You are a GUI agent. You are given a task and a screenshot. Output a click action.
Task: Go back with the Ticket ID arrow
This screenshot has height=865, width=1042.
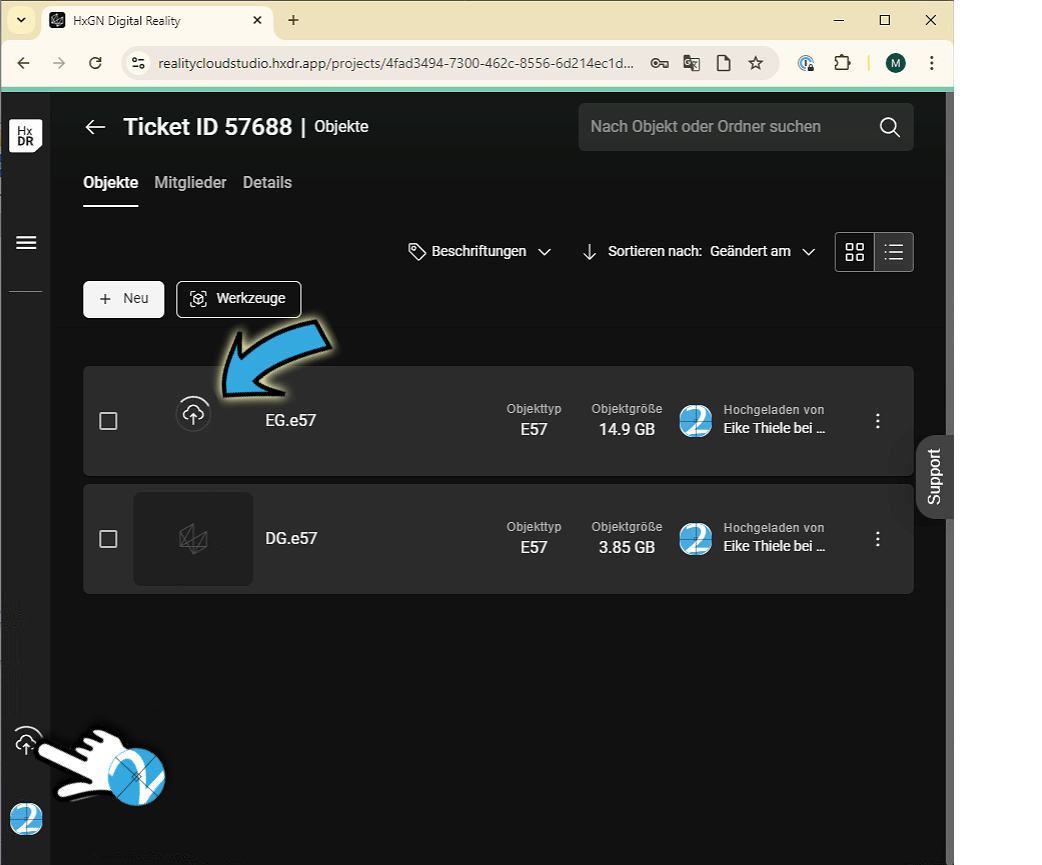pos(96,127)
